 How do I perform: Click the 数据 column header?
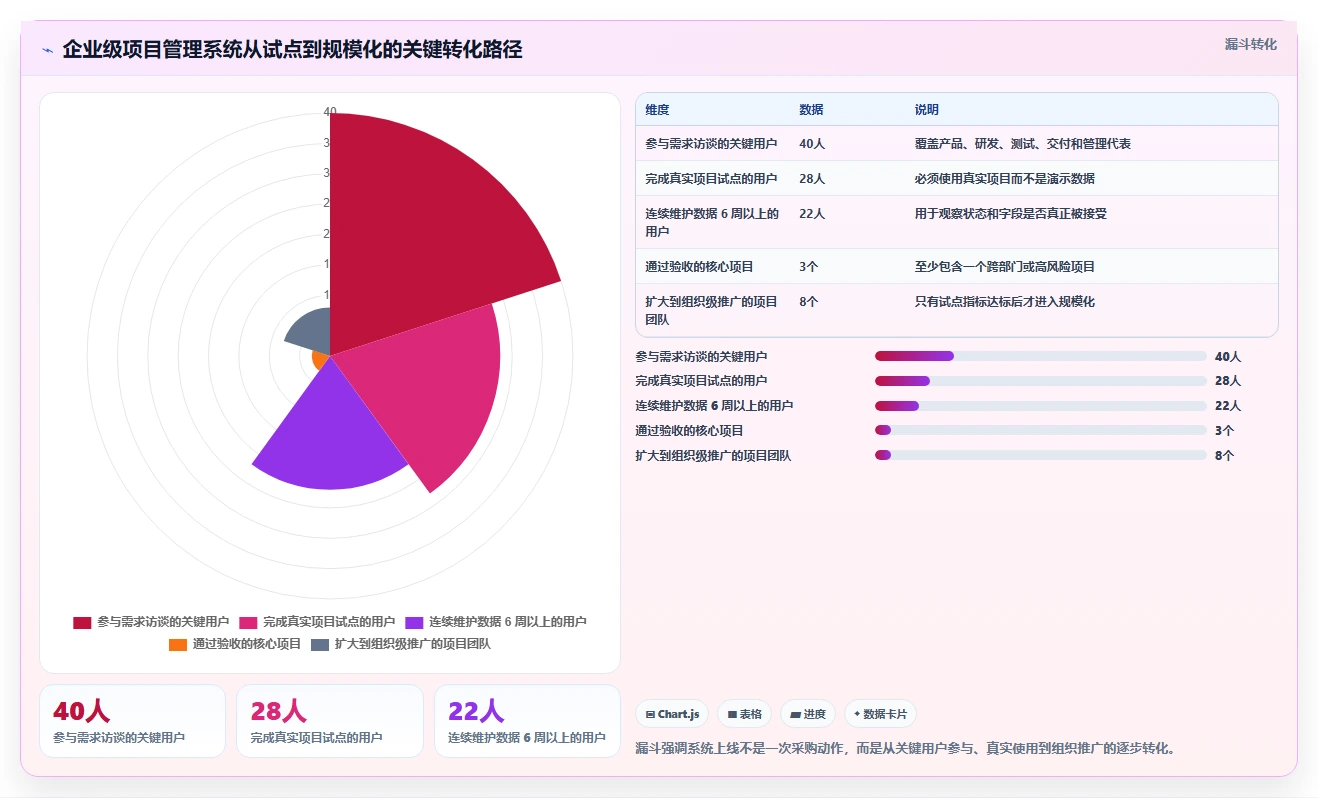tap(812, 110)
